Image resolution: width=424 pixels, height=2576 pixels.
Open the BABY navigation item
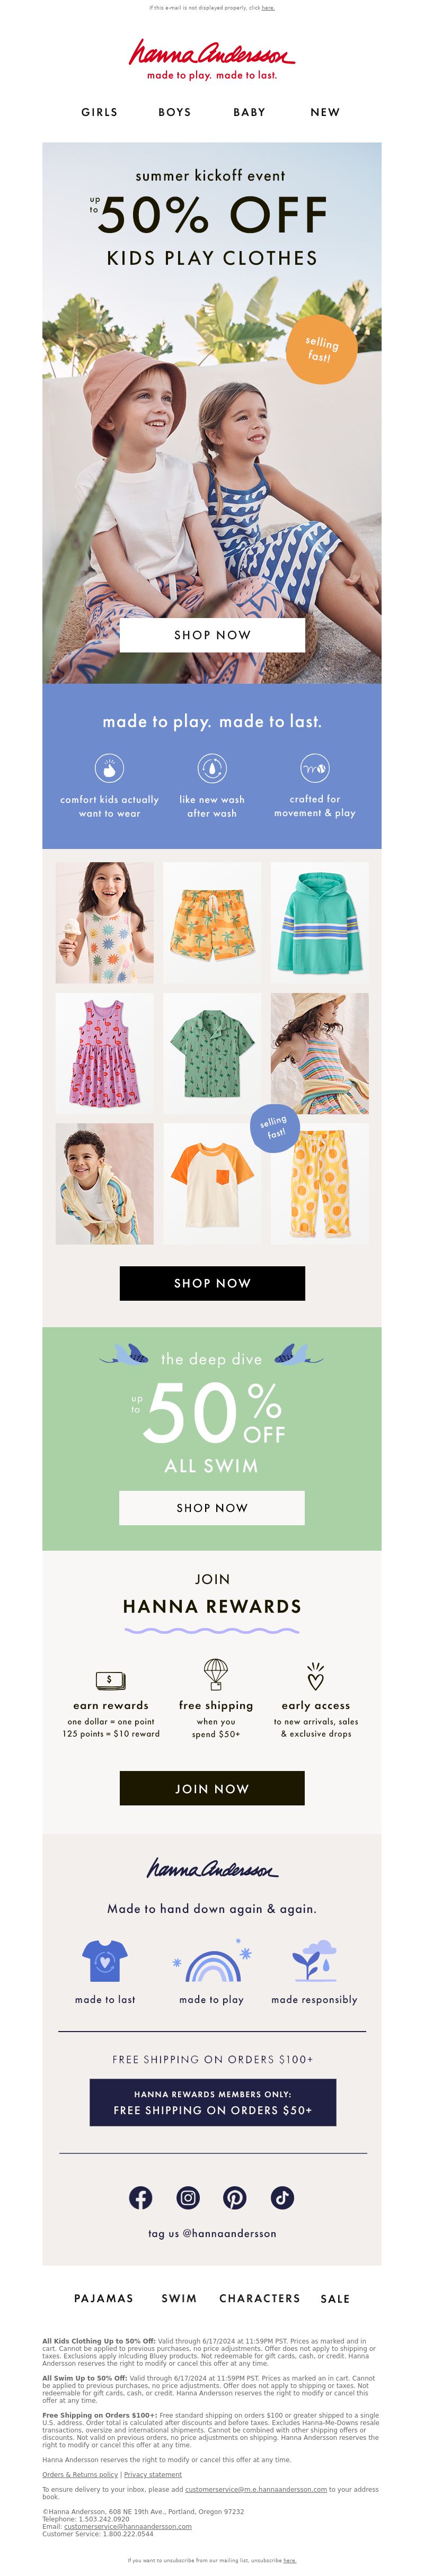tap(250, 112)
